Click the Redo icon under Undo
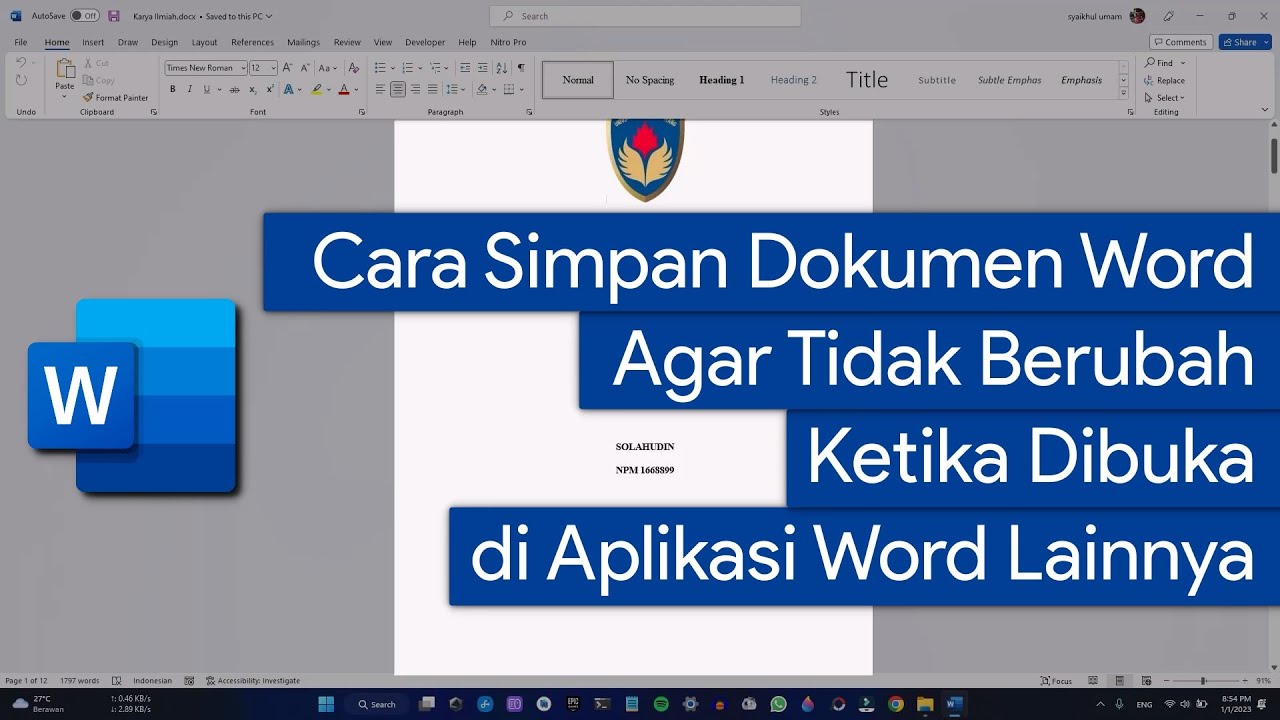1280x720 pixels. (x=21, y=80)
